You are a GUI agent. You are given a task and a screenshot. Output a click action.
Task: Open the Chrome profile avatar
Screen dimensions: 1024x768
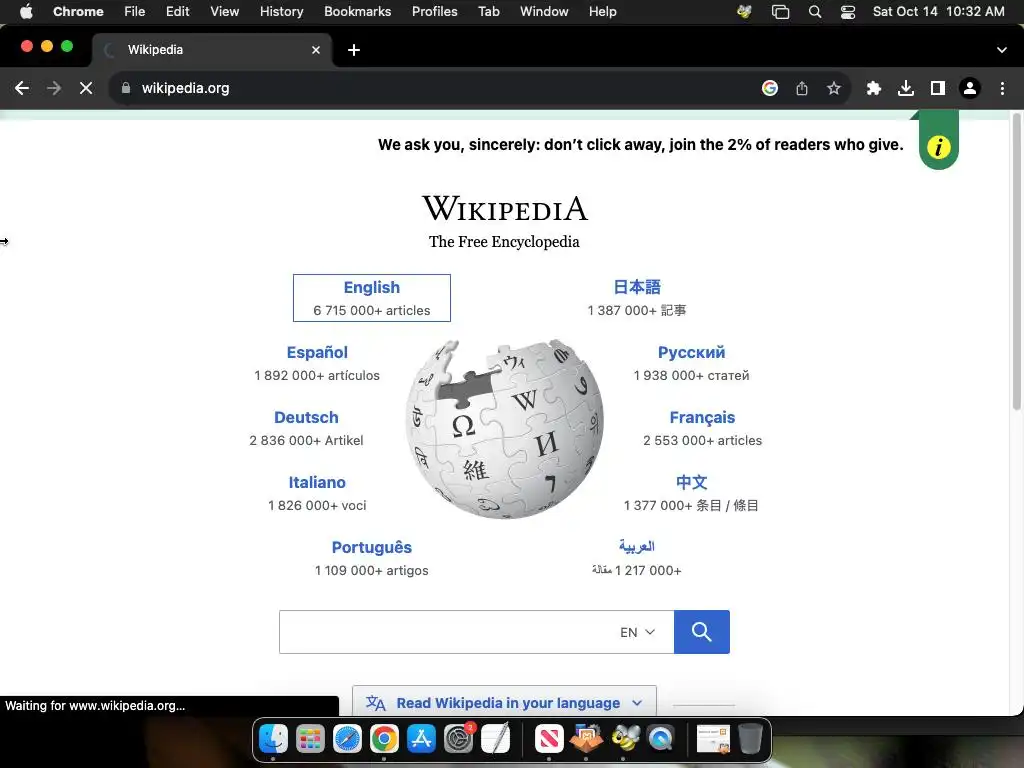click(x=970, y=88)
